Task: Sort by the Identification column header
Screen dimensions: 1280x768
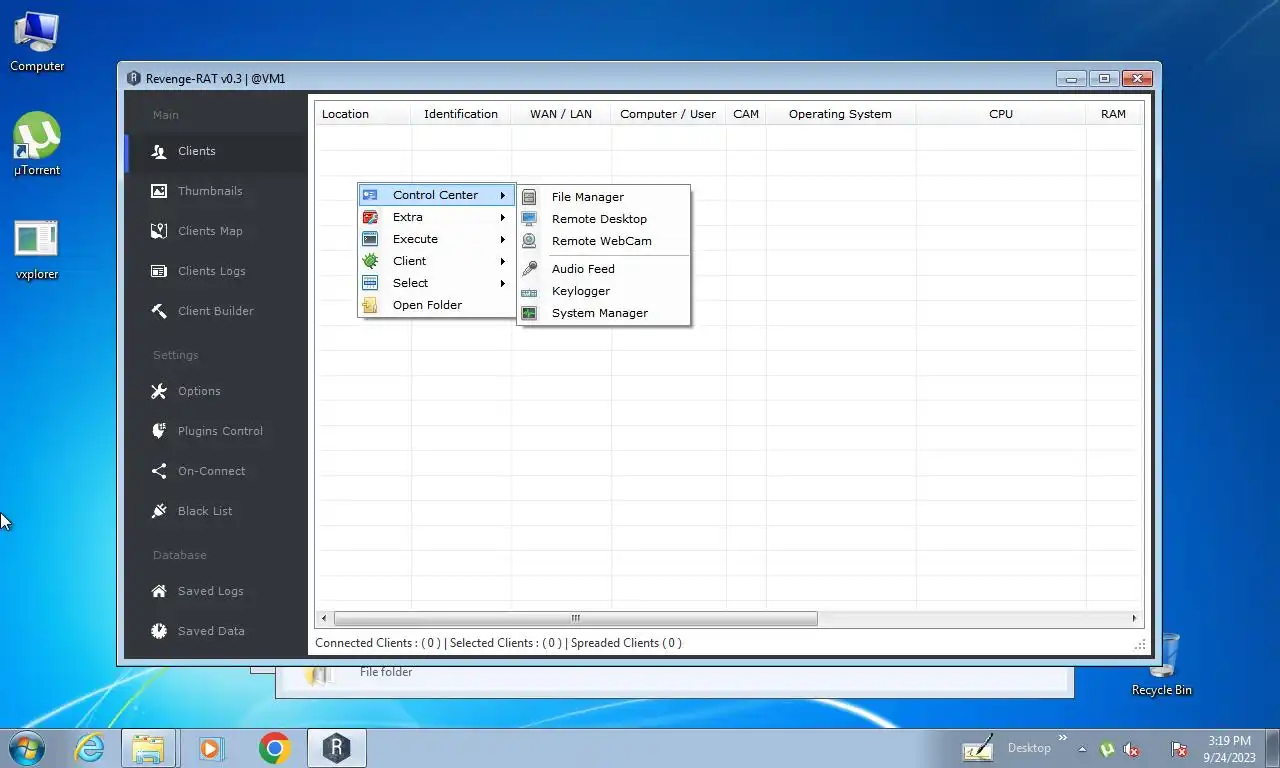Action: pos(461,114)
